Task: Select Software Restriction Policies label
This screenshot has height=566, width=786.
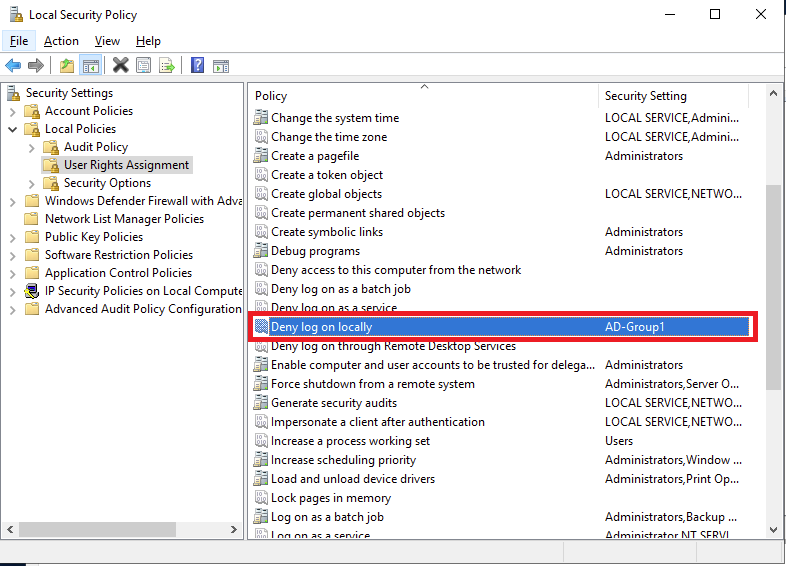Action: (x=119, y=255)
